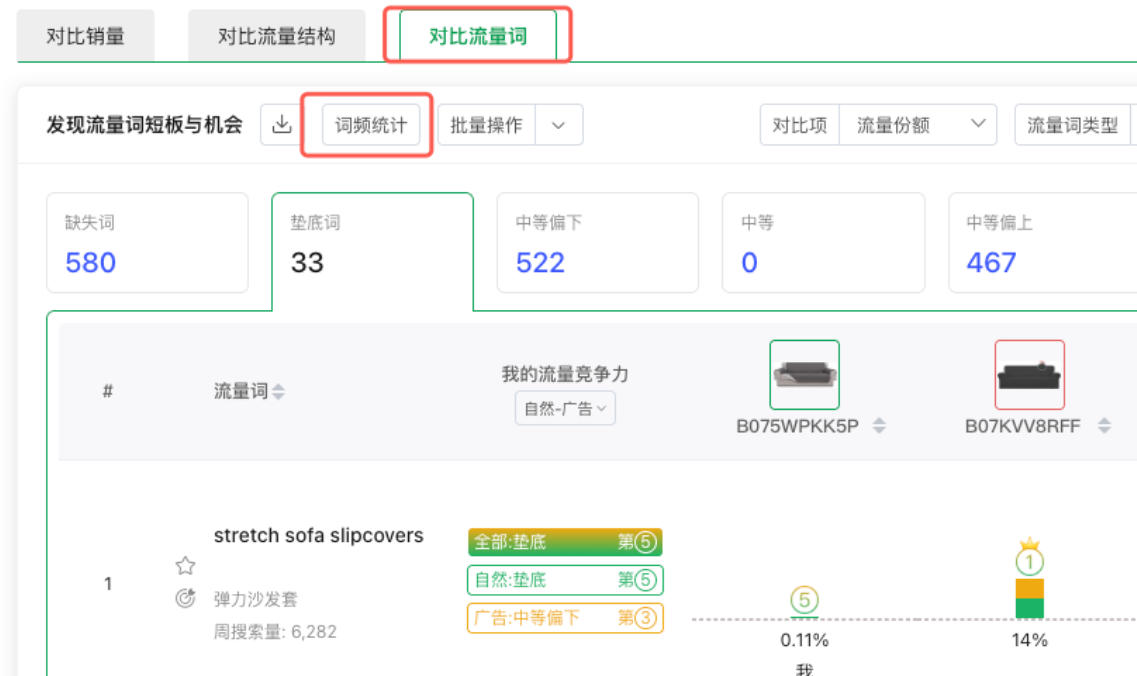Click the 周搜索量: 6,282 text
The image size is (1137, 676).
[x=275, y=631]
